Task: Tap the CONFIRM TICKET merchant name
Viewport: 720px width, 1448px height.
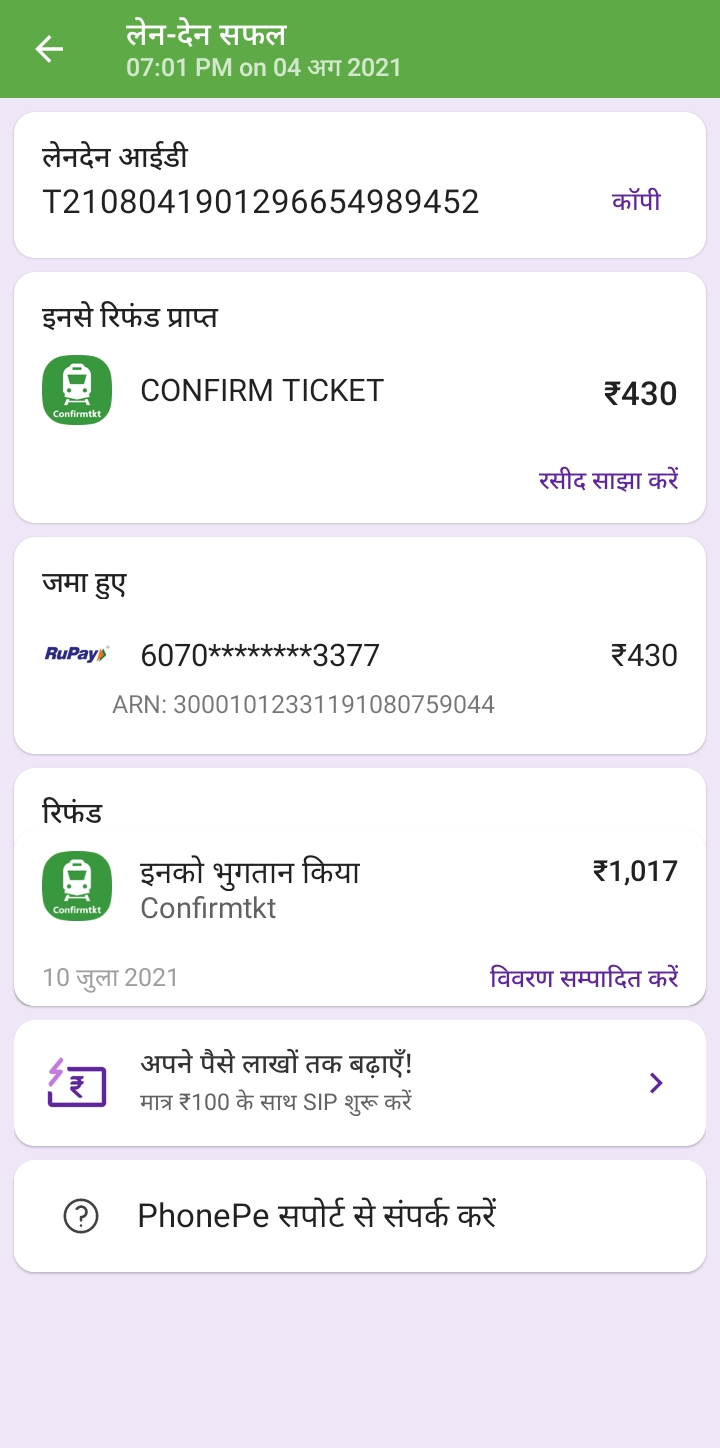Action: click(262, 390)
